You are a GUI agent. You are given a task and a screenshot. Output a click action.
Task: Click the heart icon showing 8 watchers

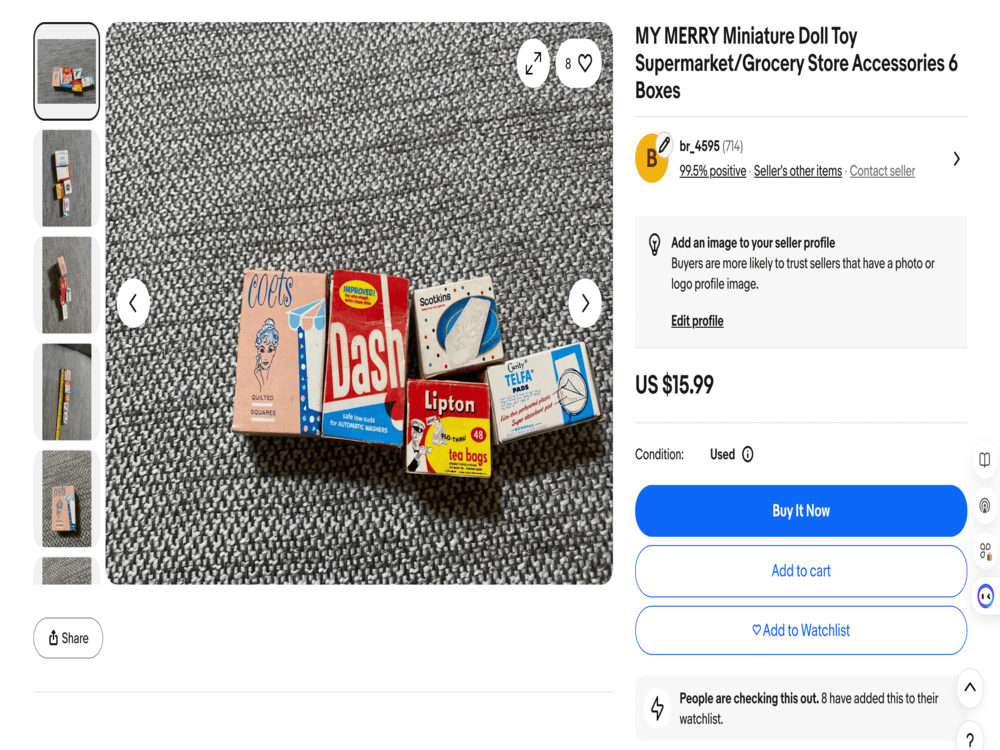pos(578,63)
